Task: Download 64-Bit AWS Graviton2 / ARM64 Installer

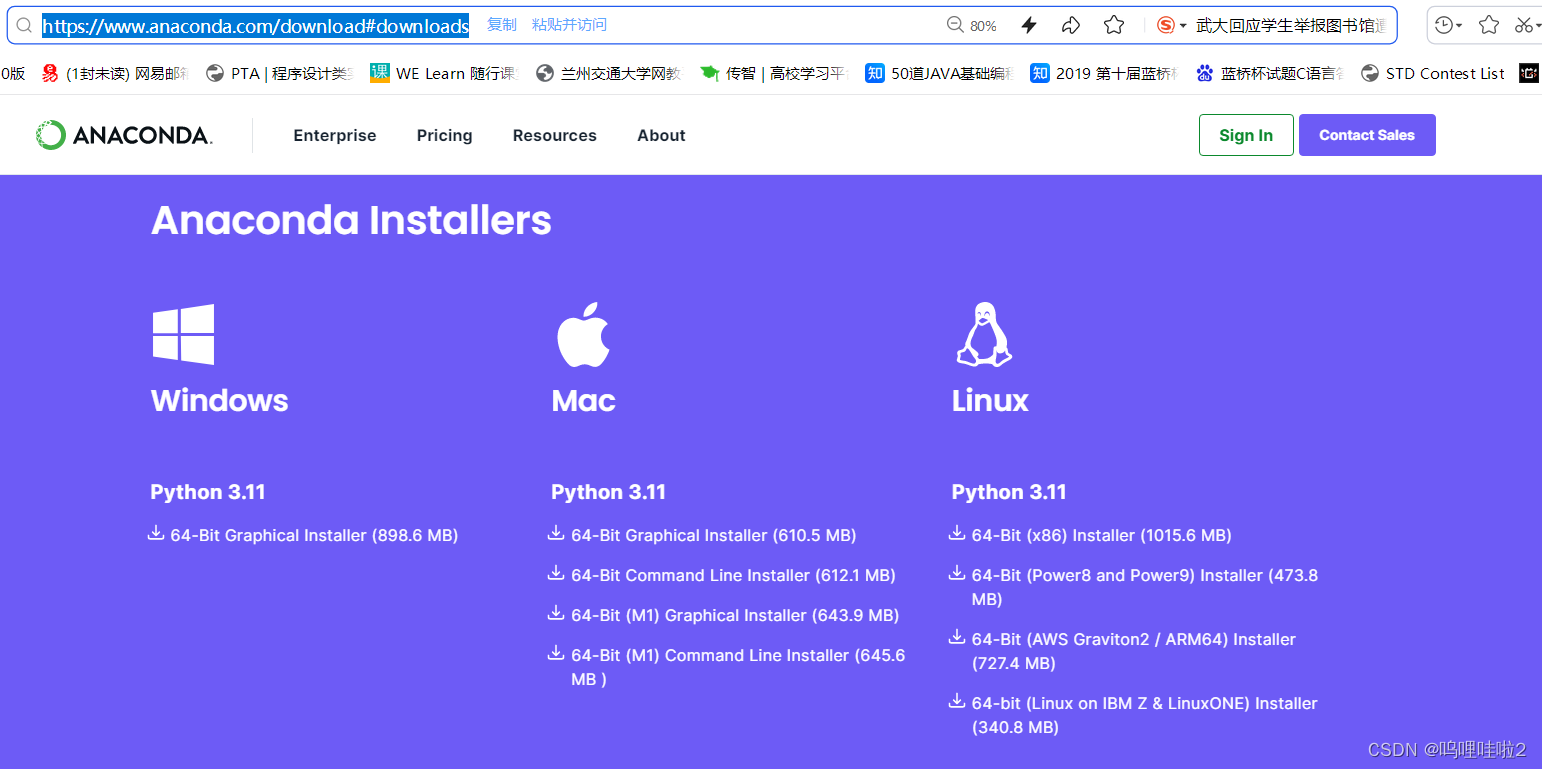Action: [1134, 651]
